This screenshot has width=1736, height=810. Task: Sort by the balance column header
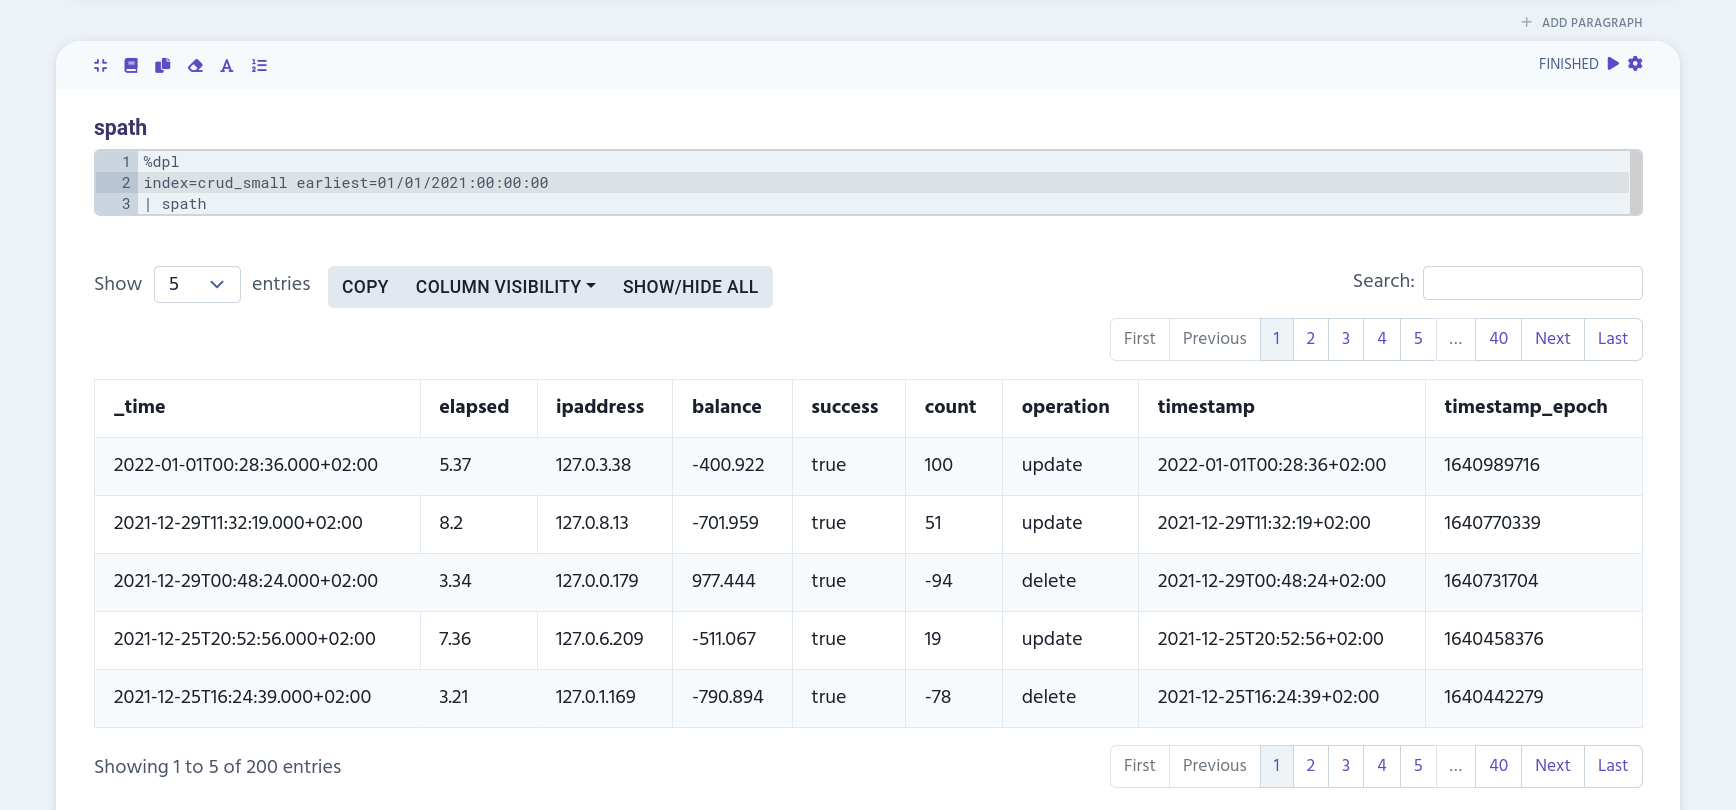pyautogui.click(x=732, y=408)
